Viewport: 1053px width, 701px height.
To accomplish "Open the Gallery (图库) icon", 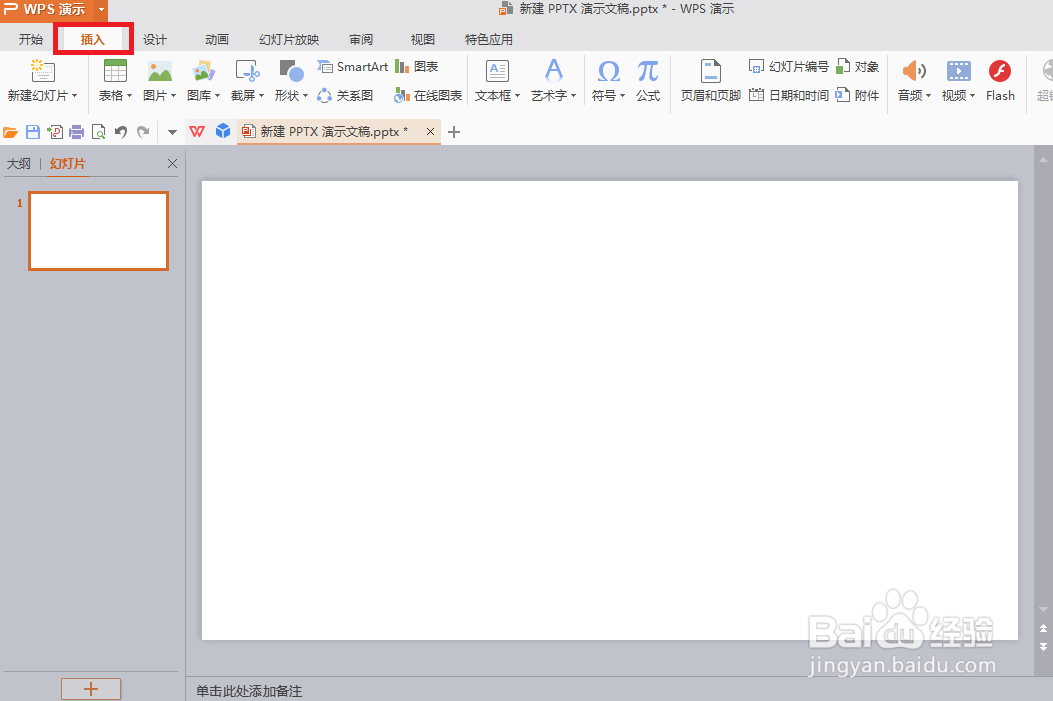I will tap(203, 71).
